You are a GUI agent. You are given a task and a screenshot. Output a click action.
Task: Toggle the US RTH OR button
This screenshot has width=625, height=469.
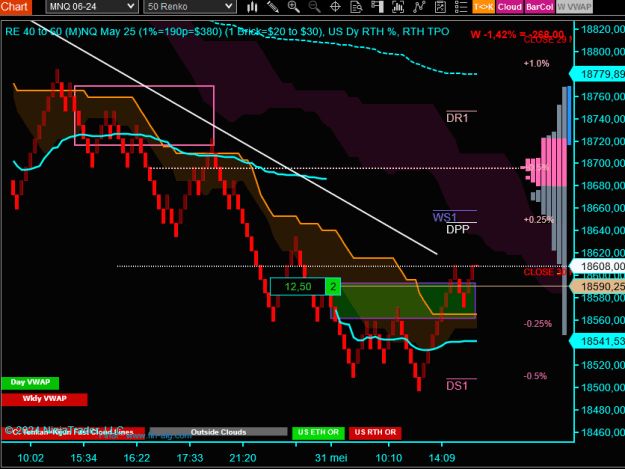[375, 433]
